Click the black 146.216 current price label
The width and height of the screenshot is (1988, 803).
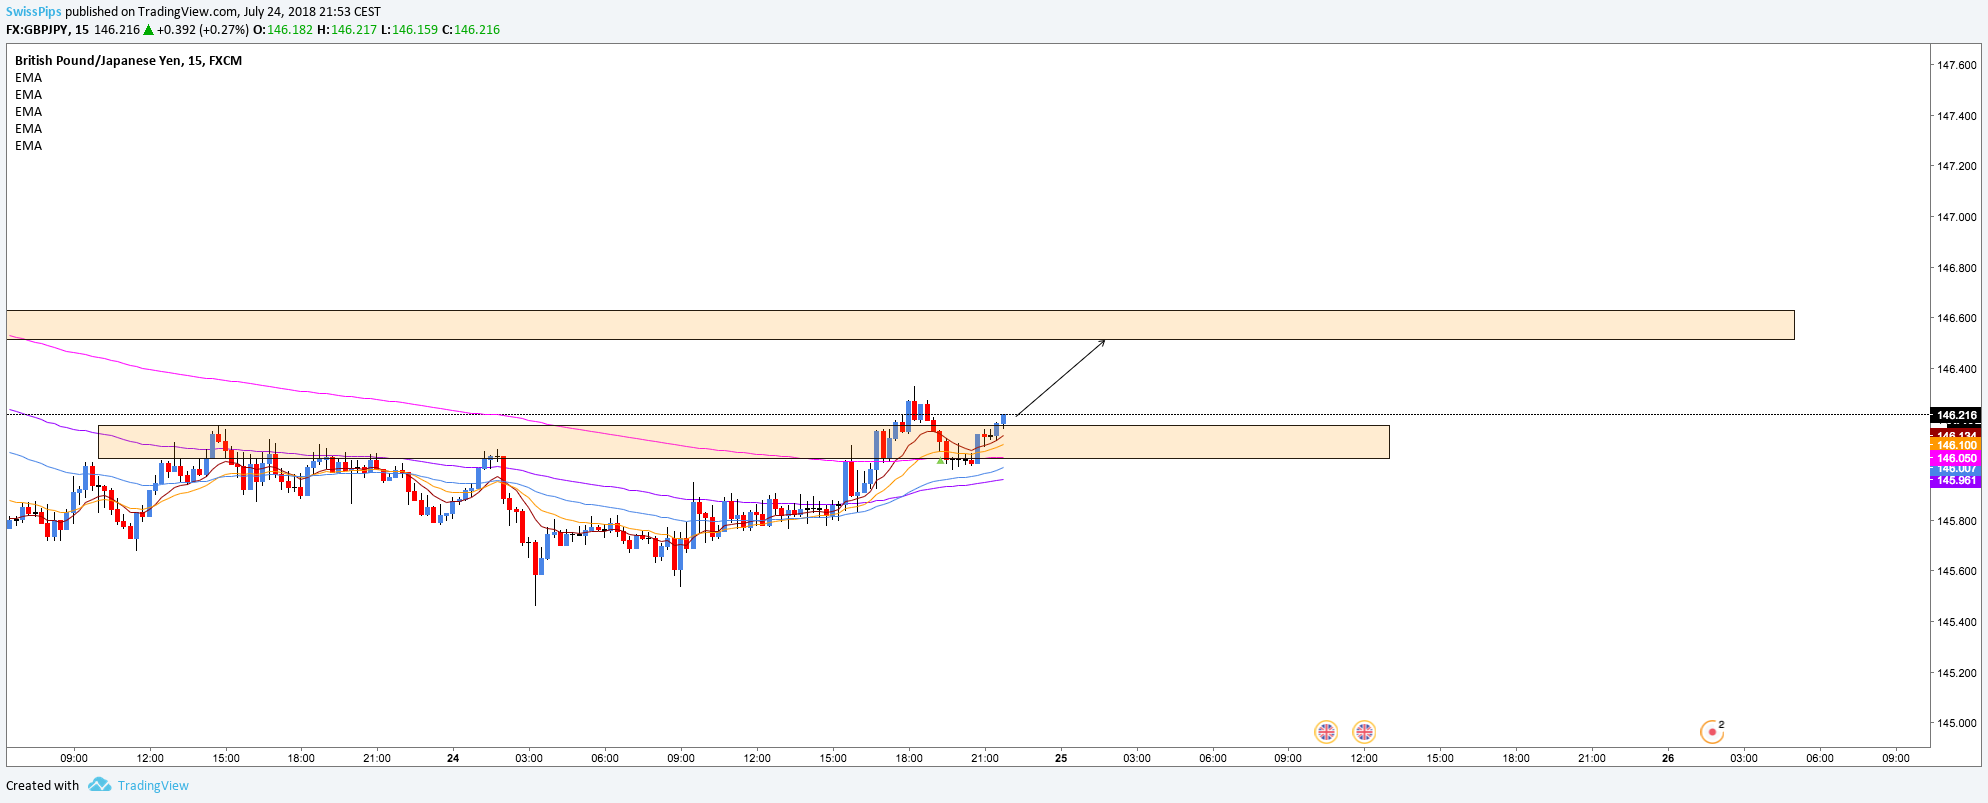pos(1955,415)
